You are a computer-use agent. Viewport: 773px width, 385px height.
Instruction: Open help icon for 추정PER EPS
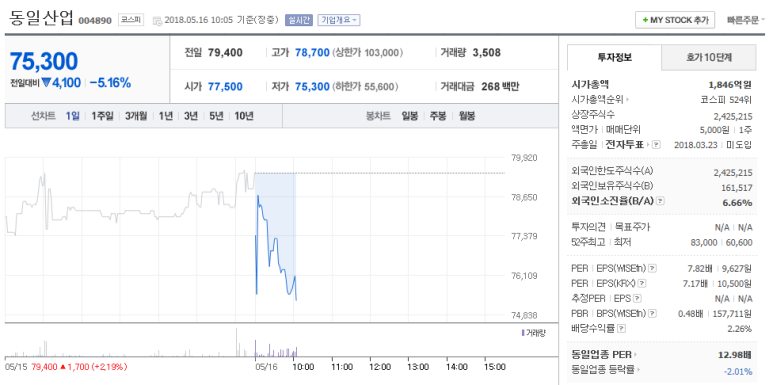coord(637,298)
